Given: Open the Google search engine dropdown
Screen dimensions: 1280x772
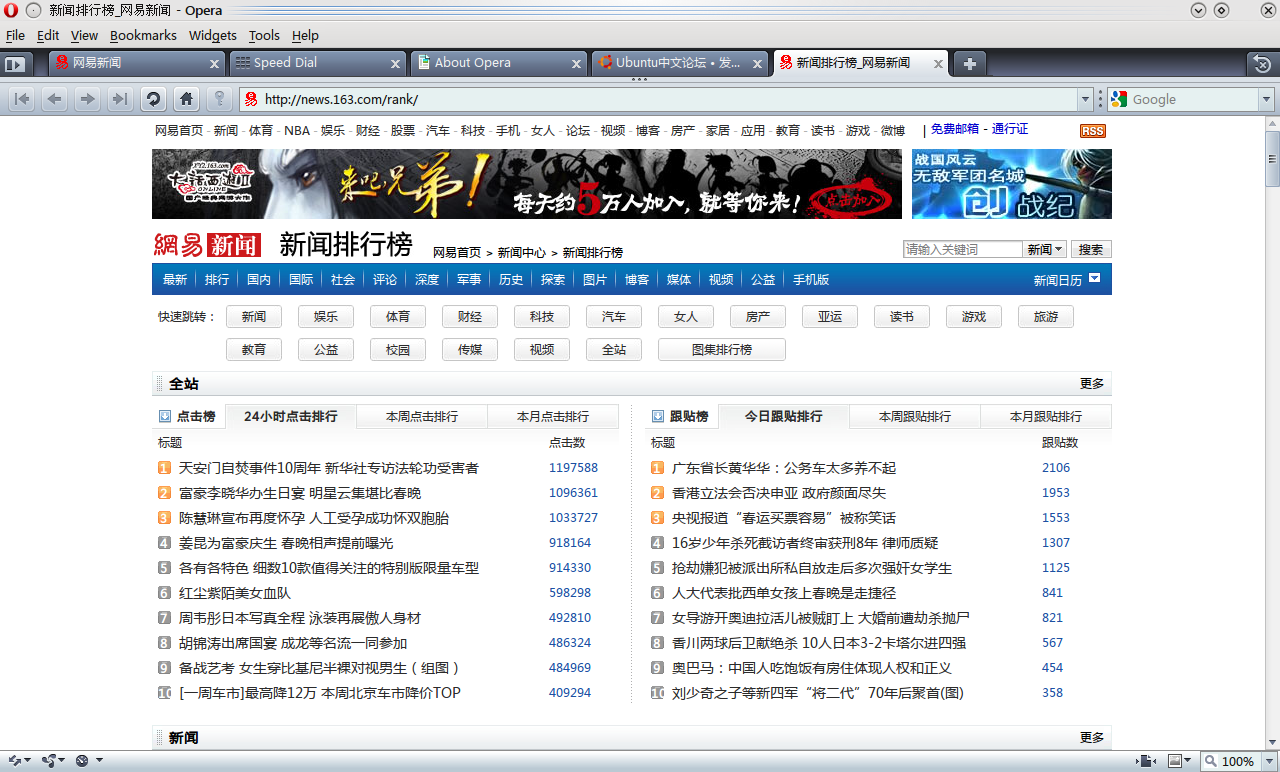Looking at the screenshot, I should coord(1267,99).
